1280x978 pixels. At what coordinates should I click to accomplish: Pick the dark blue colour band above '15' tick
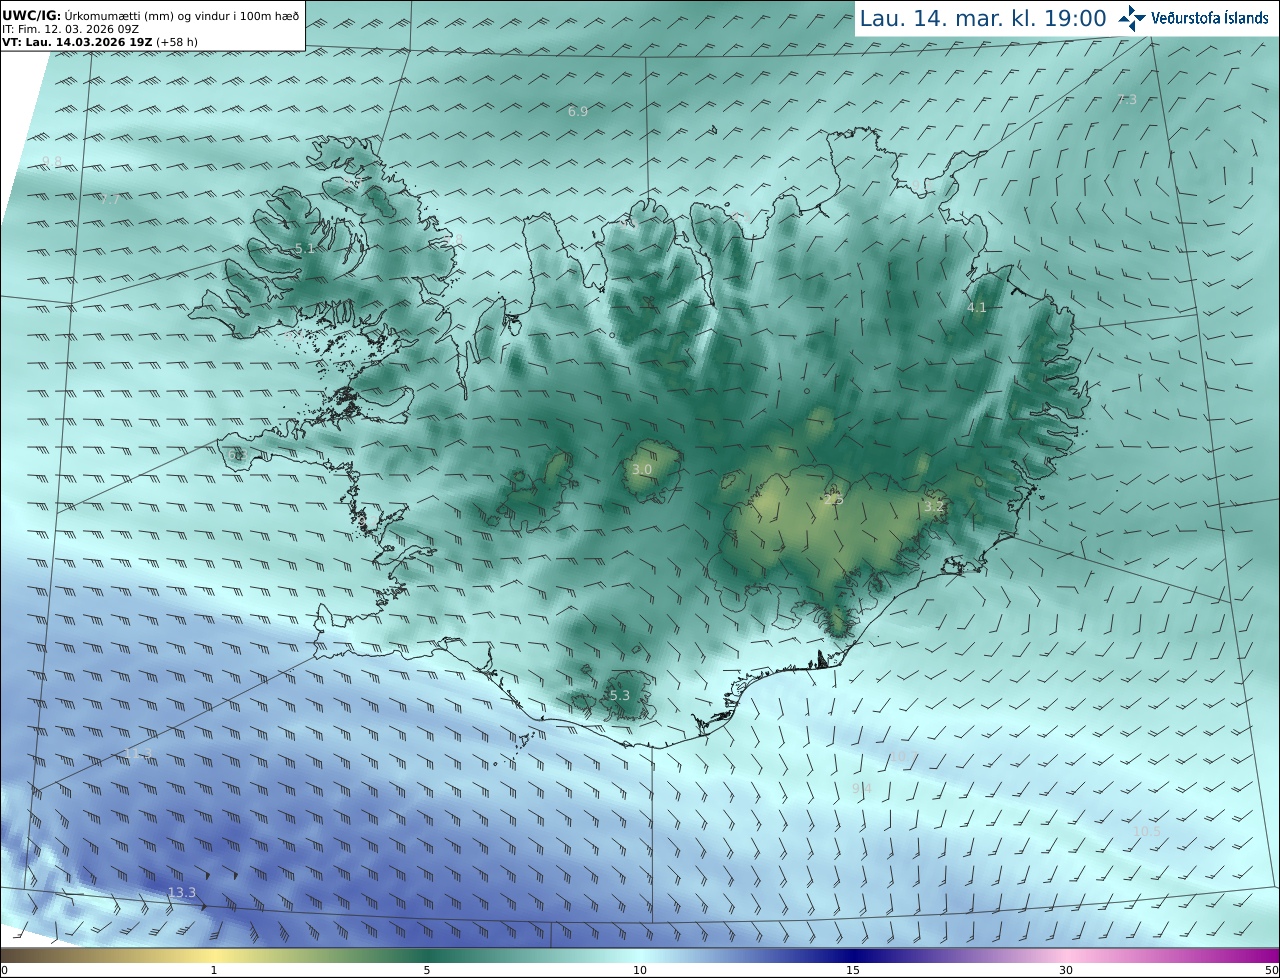(x=853, y=955)
